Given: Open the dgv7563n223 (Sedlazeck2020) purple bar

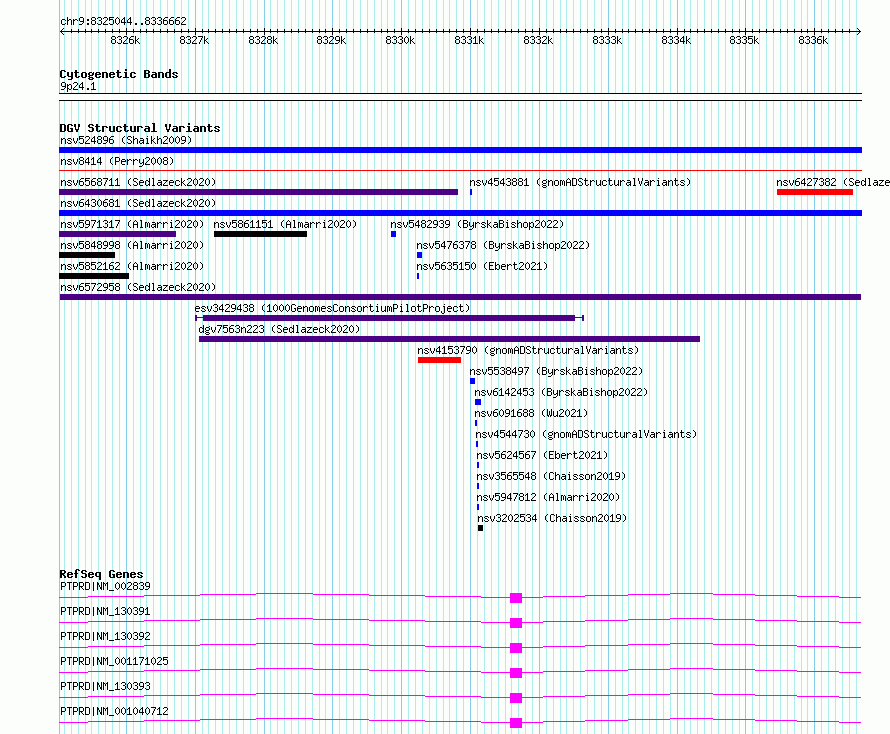Looking at the screenshot, I should click(x=449, y=339).
